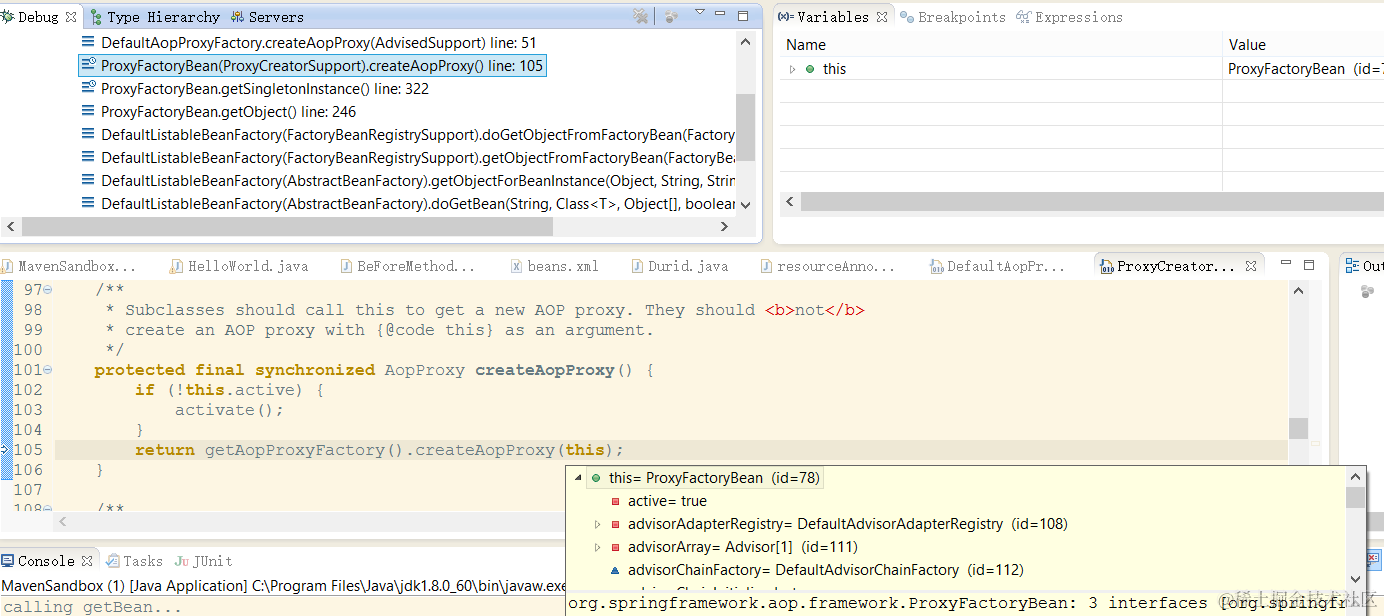Viewport: 1384px width, 616px height.
Task: Select the ProxyFactoryBean.getSingletonInstance() stack frame
Action: (254, 89)
